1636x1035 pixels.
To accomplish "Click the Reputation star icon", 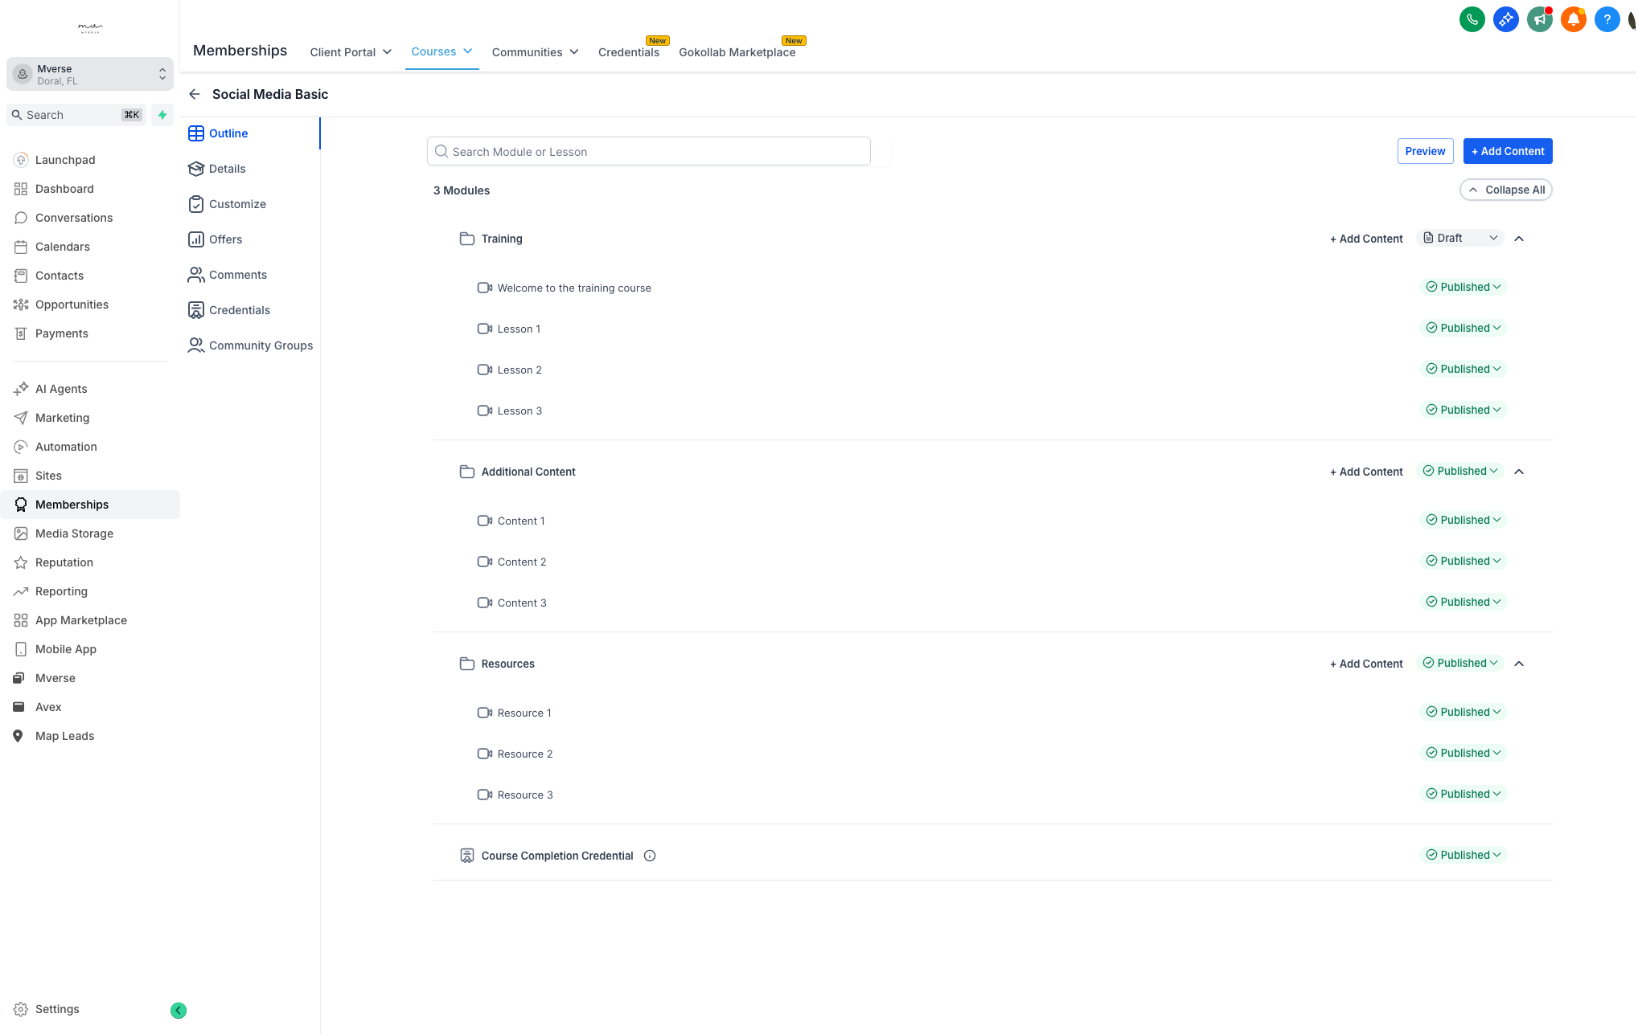I will pos(21,563).
